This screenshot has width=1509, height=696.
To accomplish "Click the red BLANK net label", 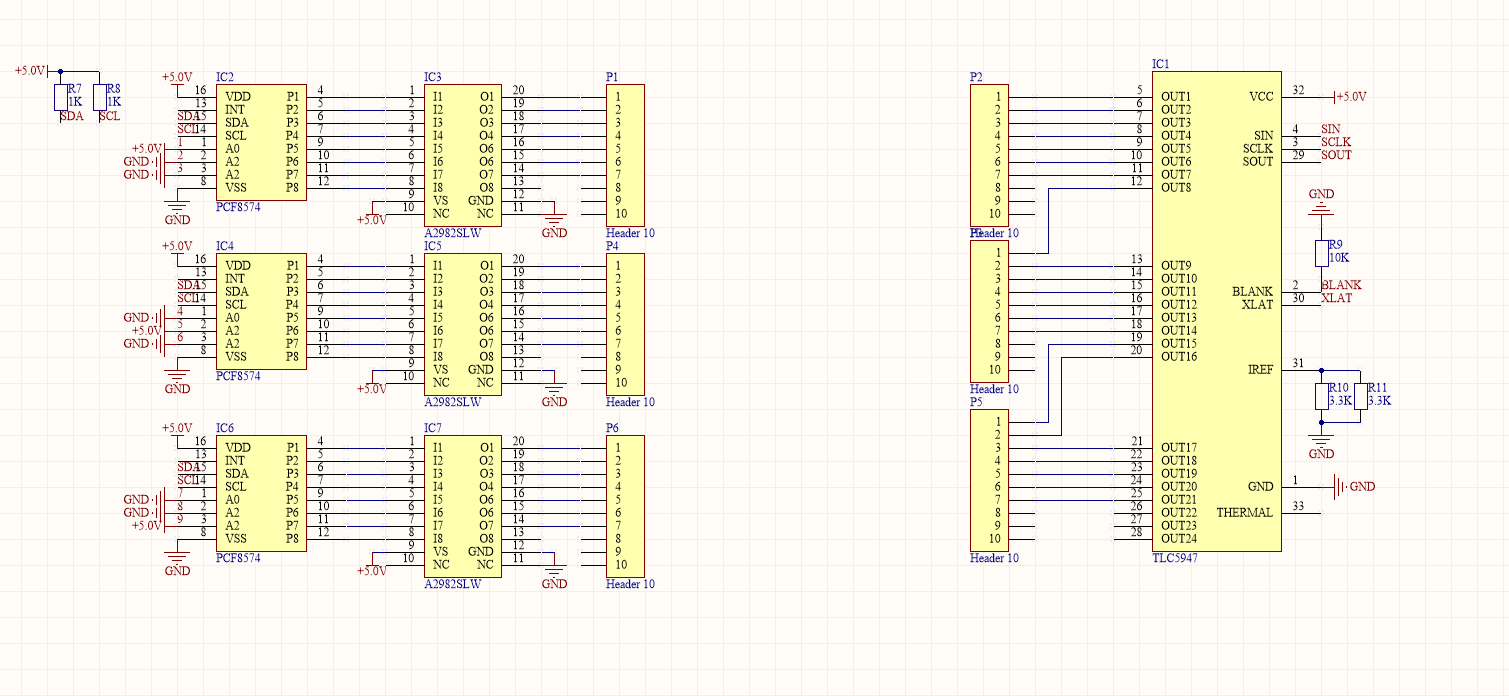I will point(1340,285).
